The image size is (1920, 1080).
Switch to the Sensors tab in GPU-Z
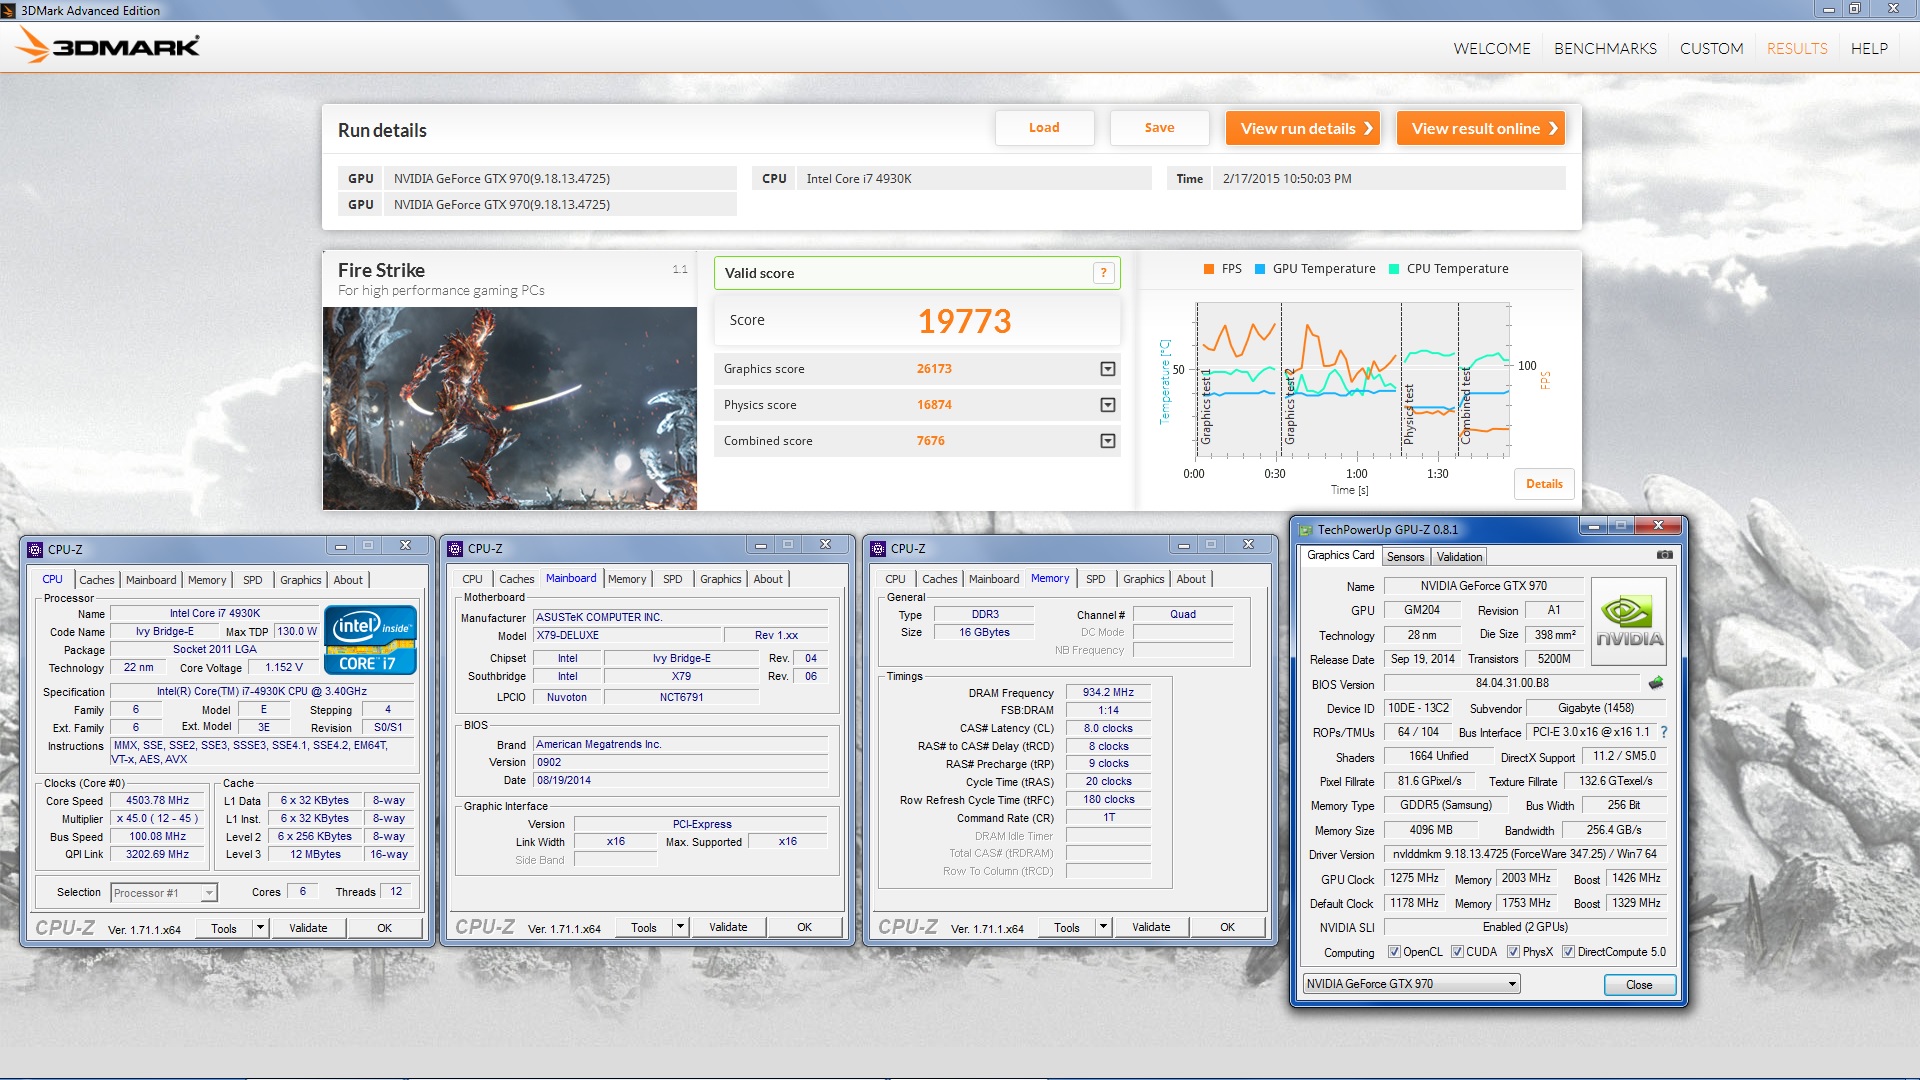1405,557
